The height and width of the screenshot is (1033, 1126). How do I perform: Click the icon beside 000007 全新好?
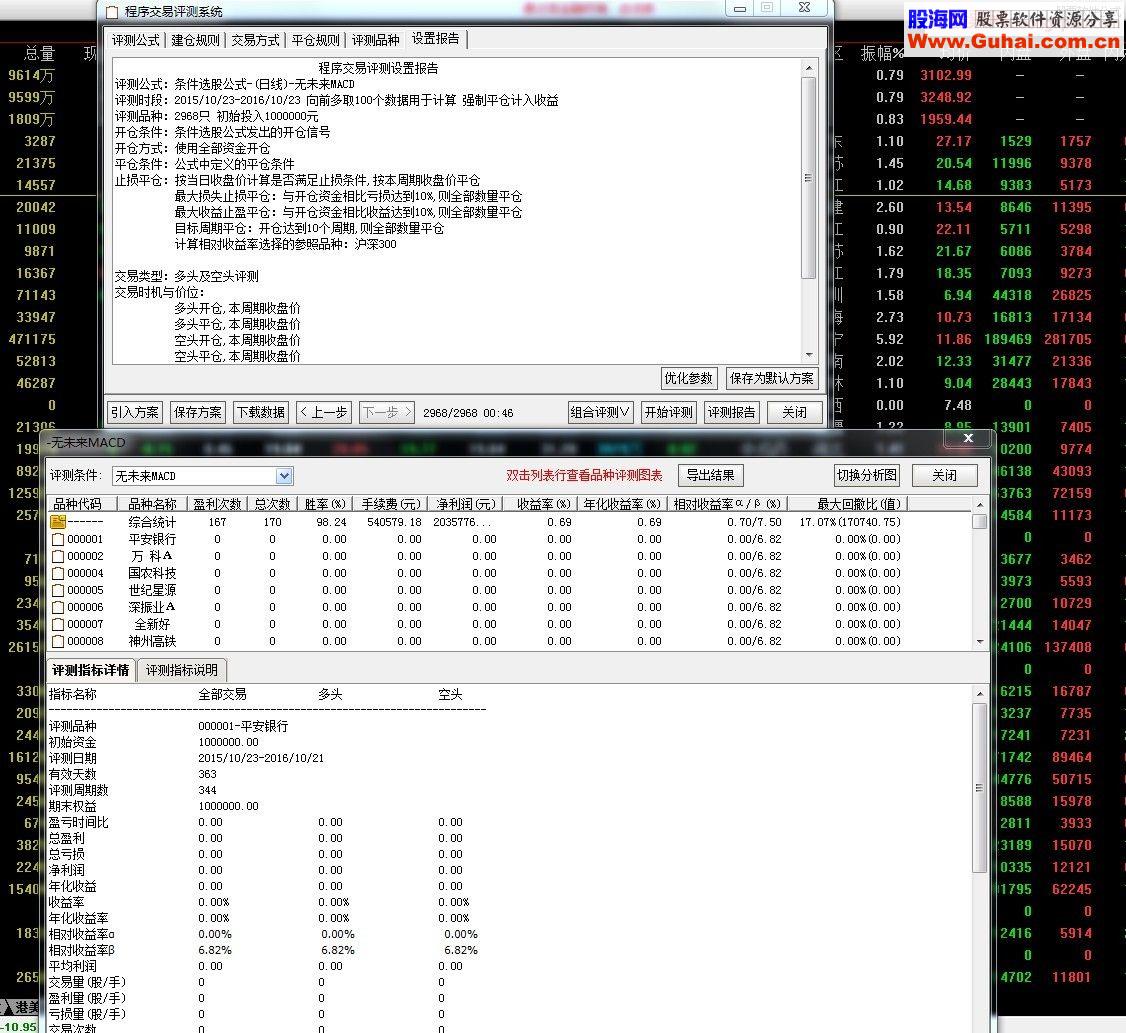58,624
